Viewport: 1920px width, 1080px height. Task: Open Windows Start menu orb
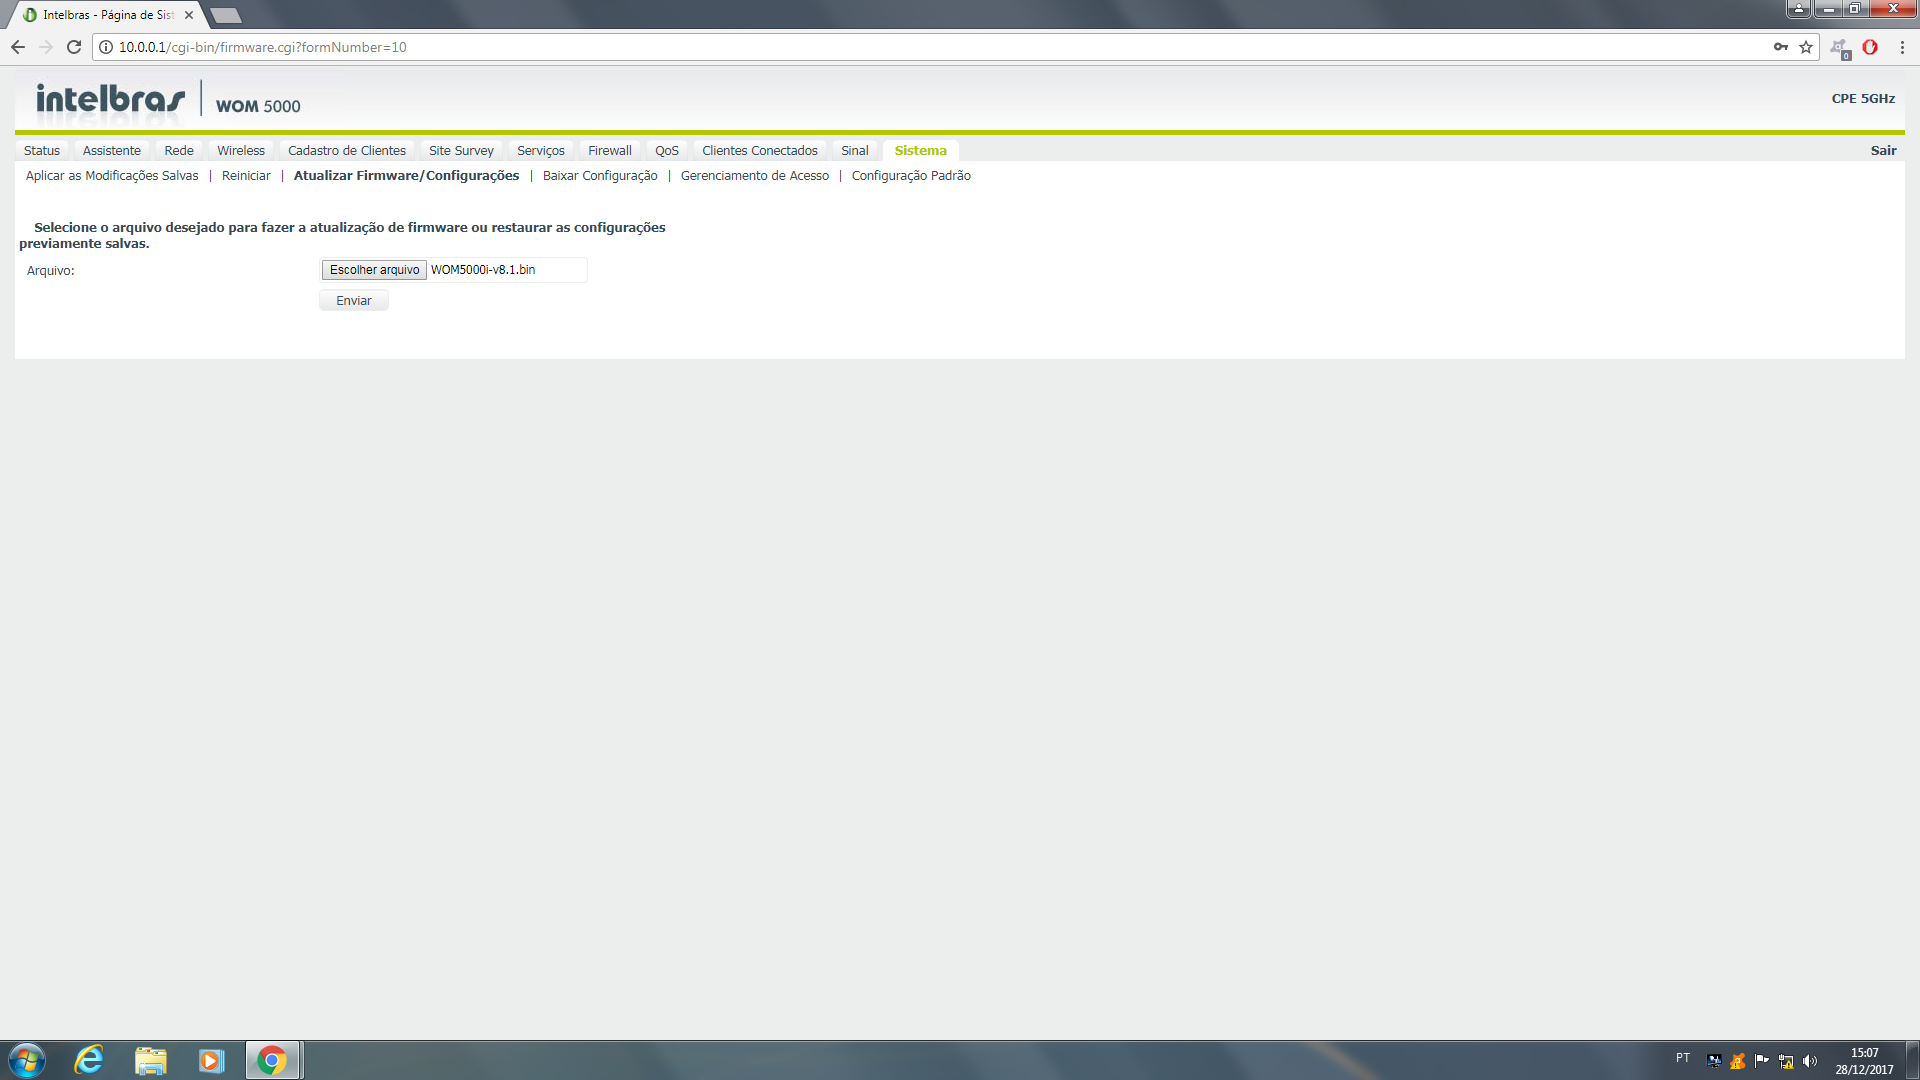27,1060
